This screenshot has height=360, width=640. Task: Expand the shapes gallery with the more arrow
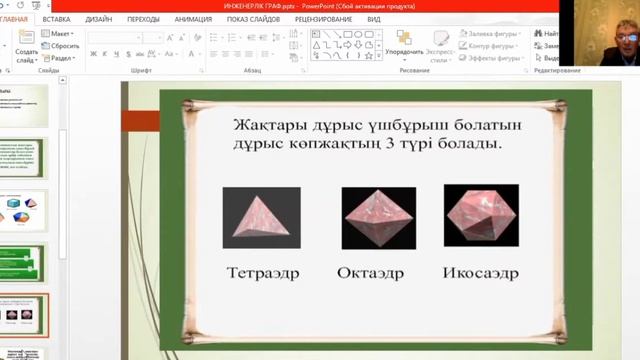click(379, 56)
